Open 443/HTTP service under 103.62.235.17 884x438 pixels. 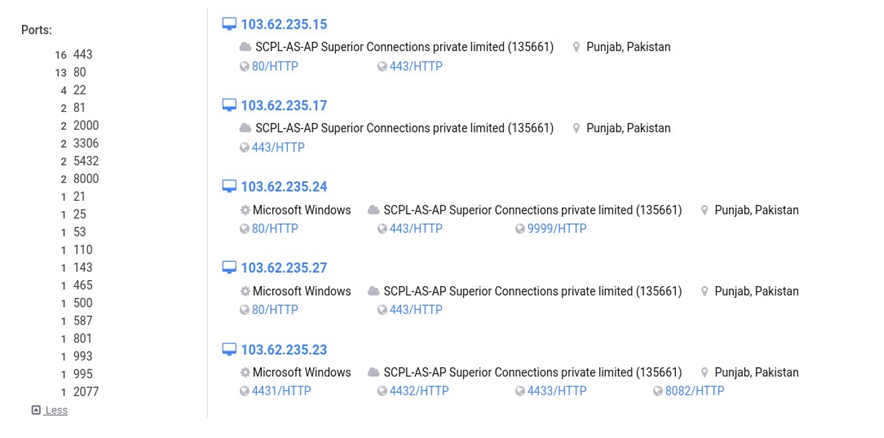coord(279,148)
